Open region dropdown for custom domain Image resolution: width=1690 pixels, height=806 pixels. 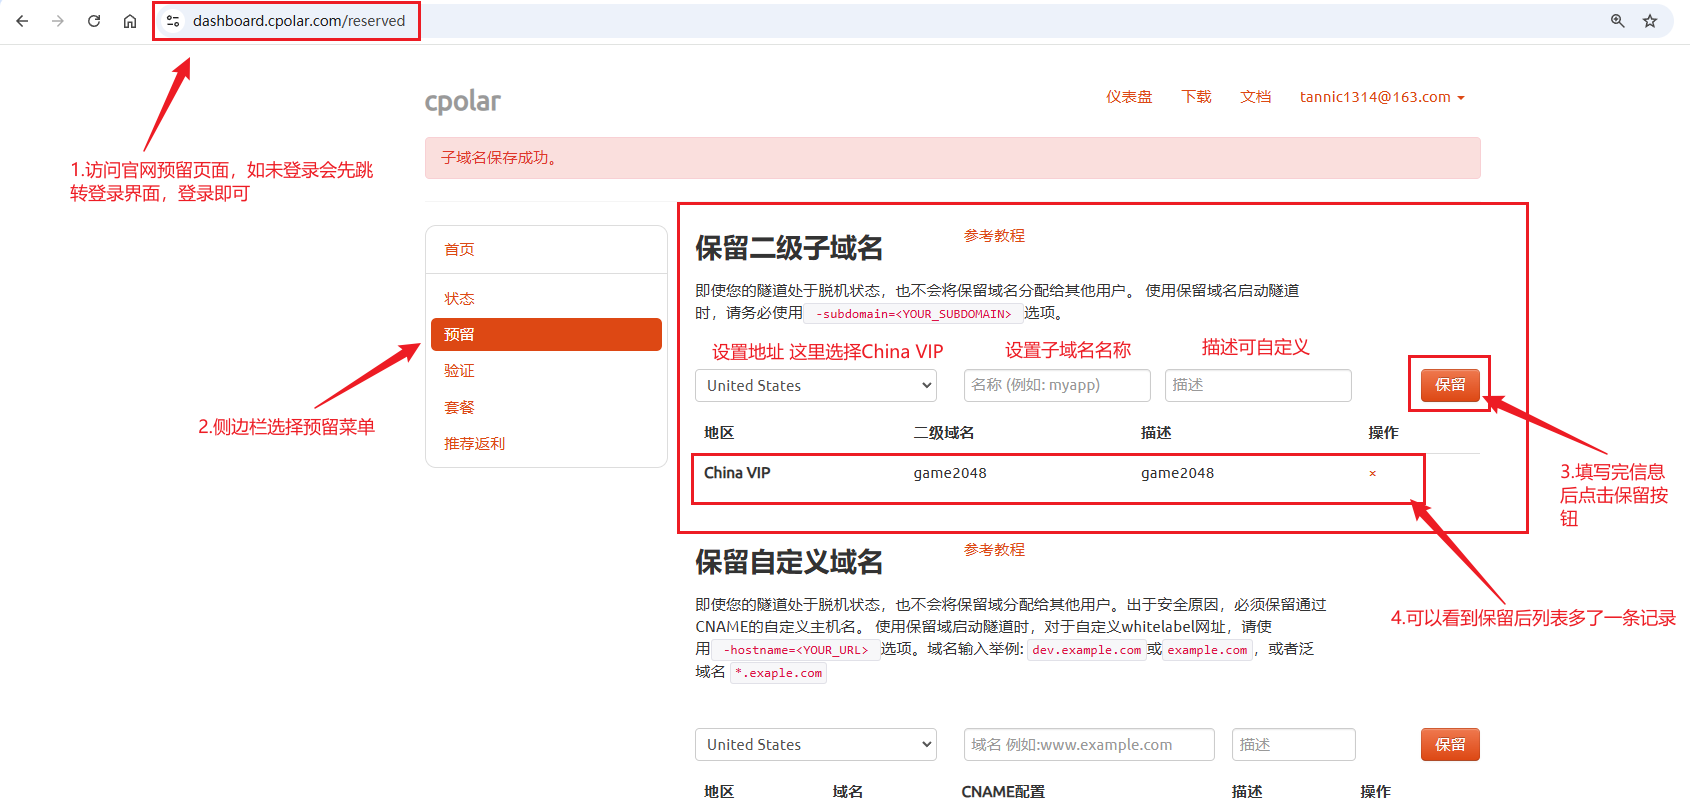click(815, 745)
